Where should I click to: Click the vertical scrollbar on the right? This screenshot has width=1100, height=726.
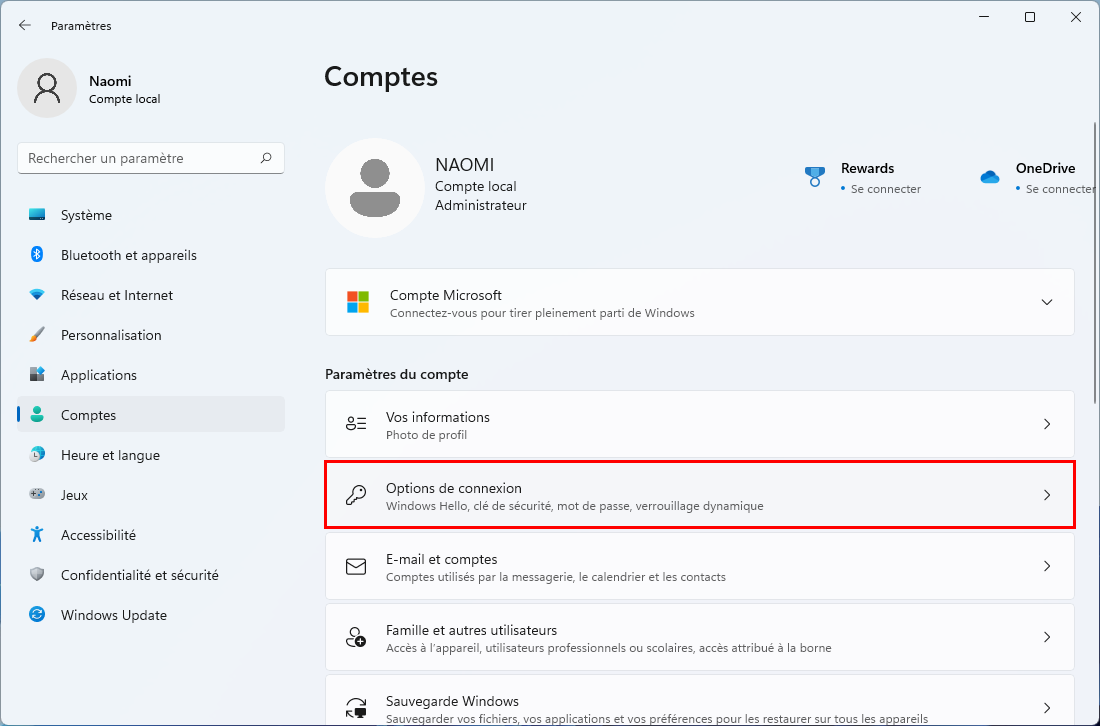point(1096,263)
